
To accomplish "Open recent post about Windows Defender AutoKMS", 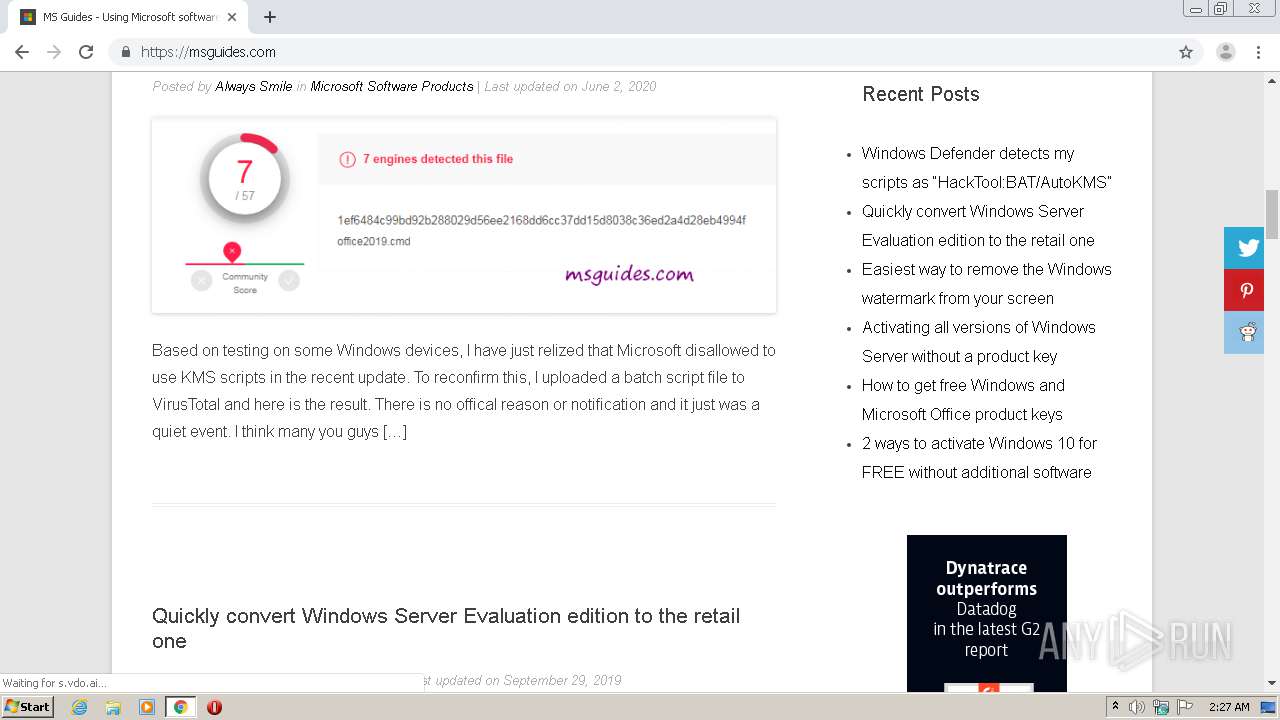I will point(987,168).
